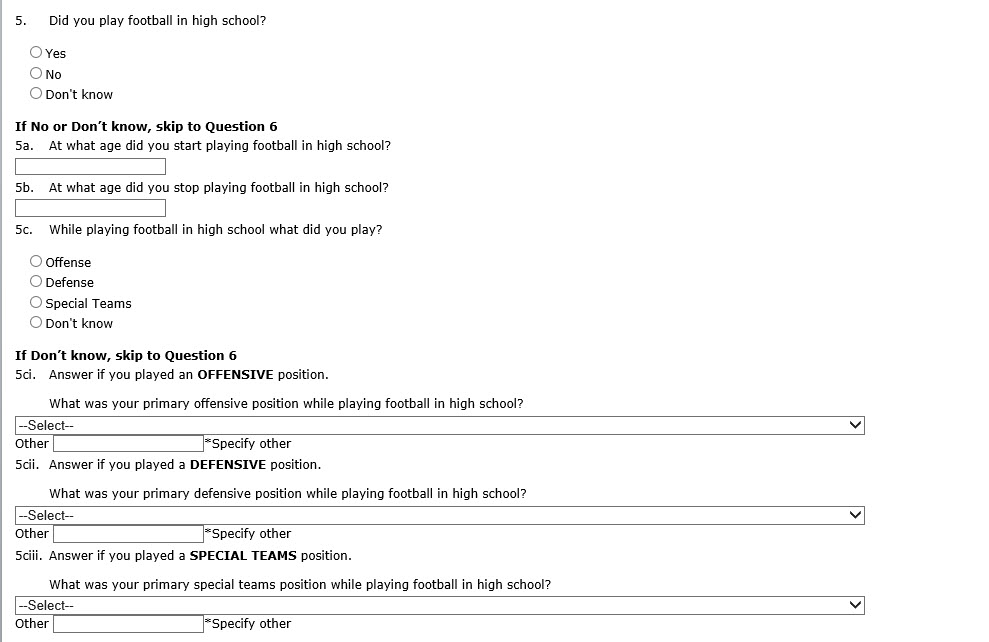Screen dimensions: 989x642
Task: Click the Other field for offensive position
Action: [128, 443]
